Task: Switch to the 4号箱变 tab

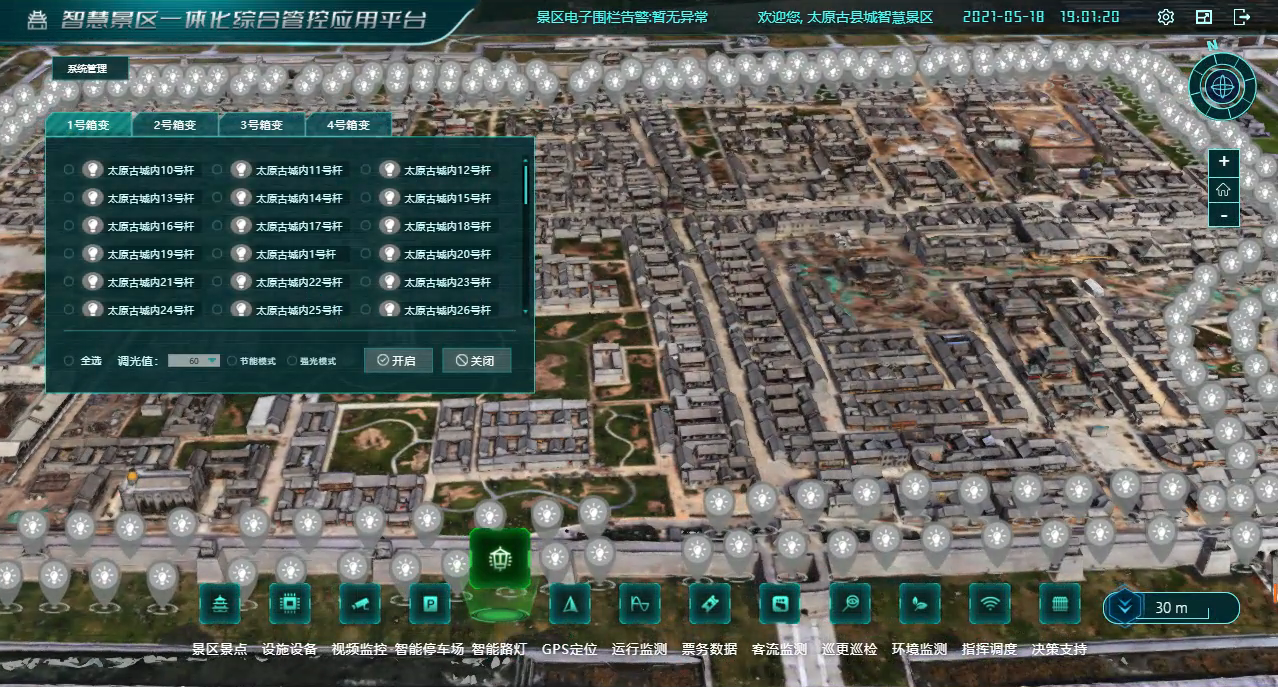Action: click(x=350, y=125)
